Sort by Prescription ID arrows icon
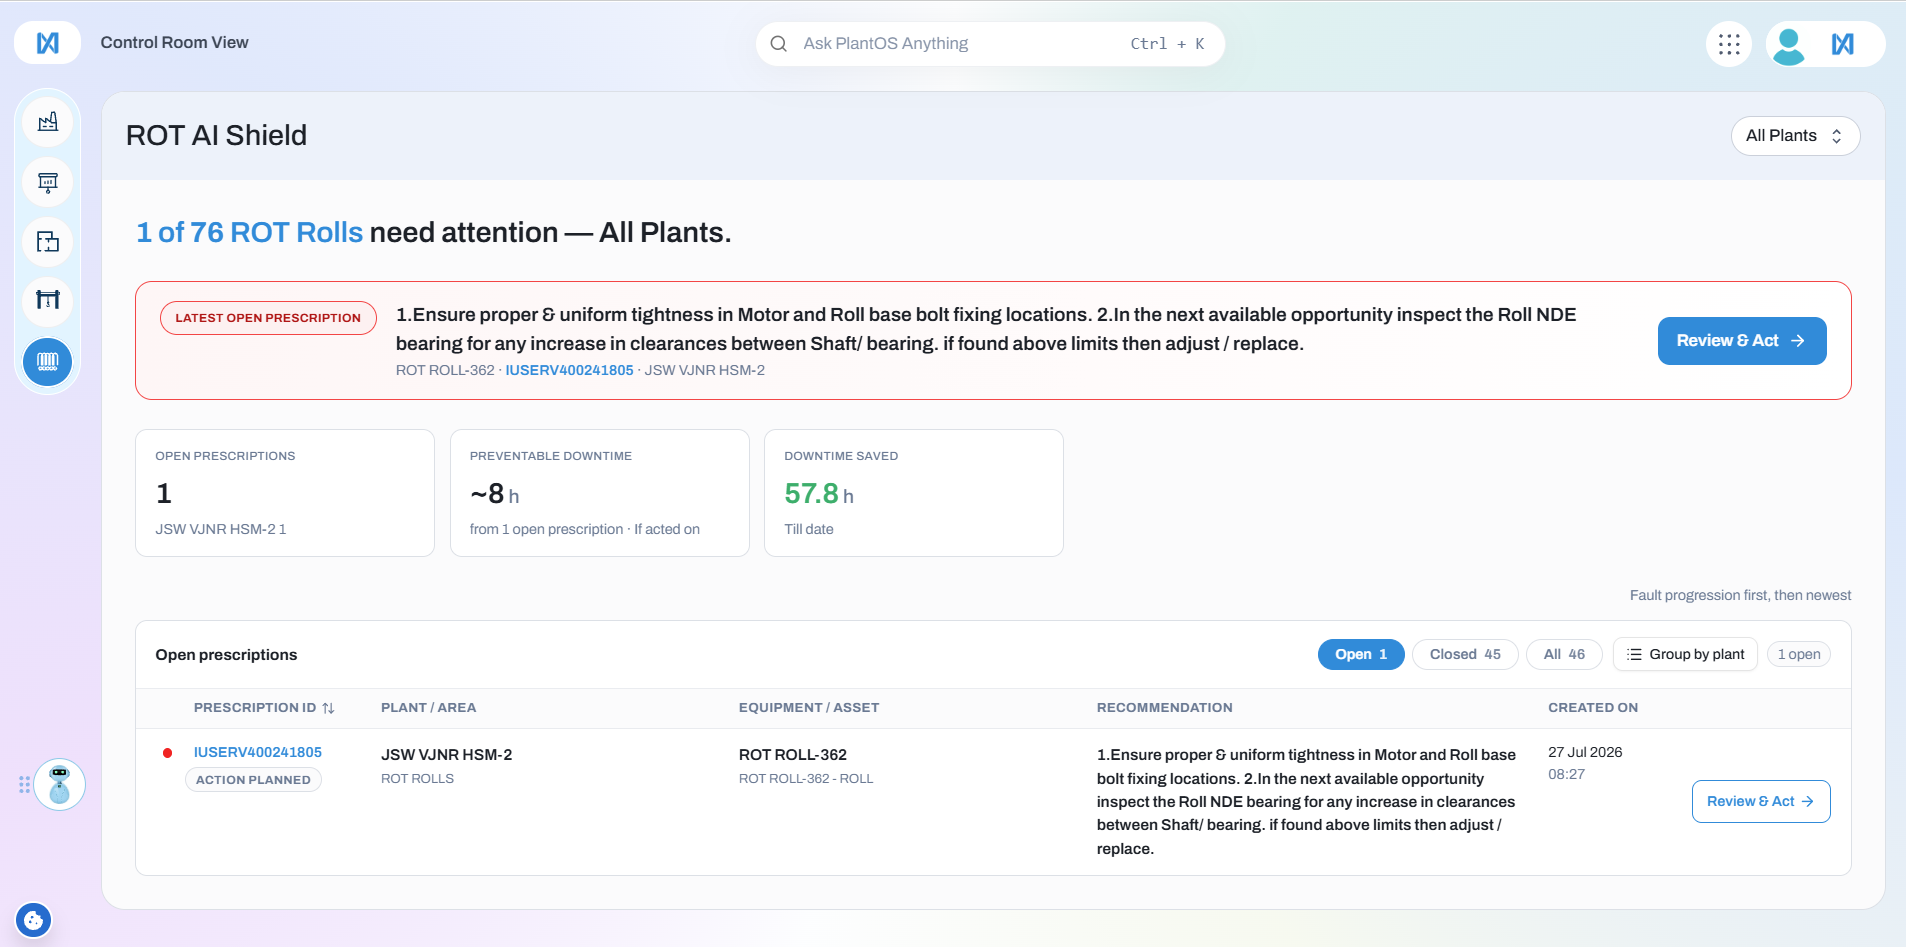The width and height of the screenshot is (1906, 947). pyautogui.click(x=328, y=708)
